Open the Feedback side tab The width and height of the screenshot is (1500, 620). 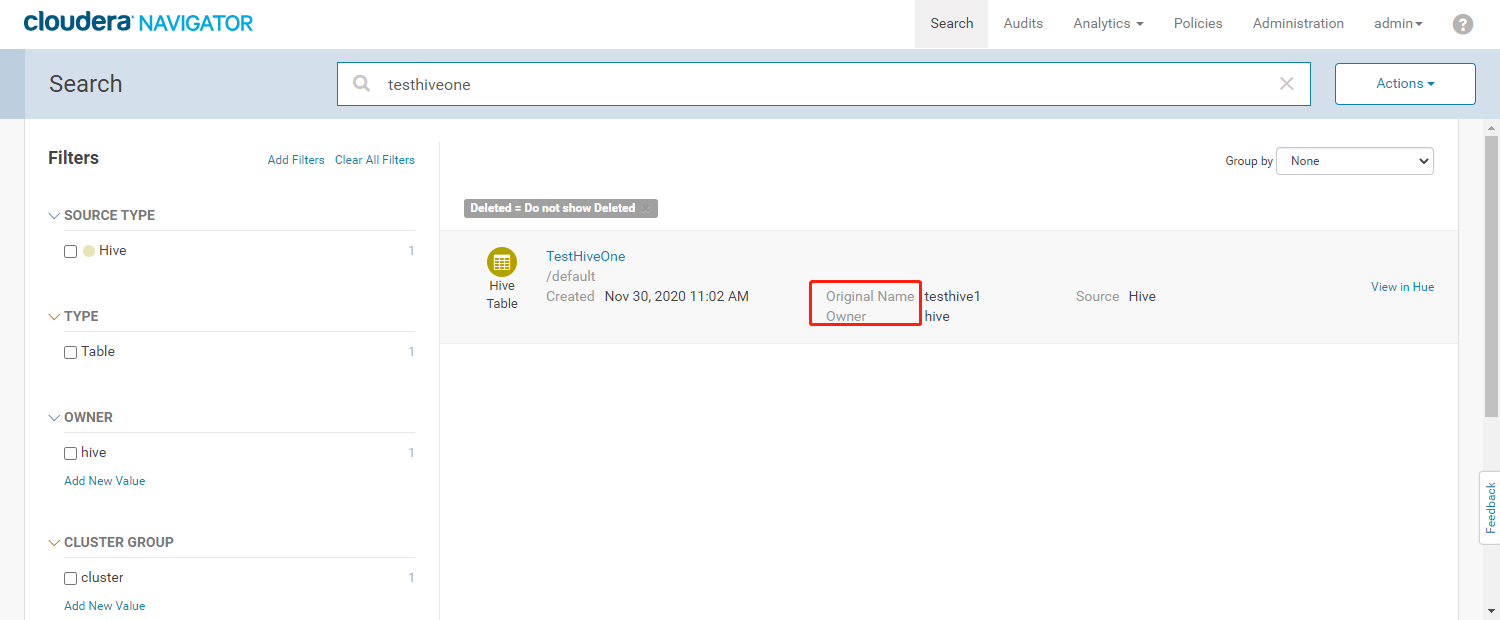(x=1490, y=508)
